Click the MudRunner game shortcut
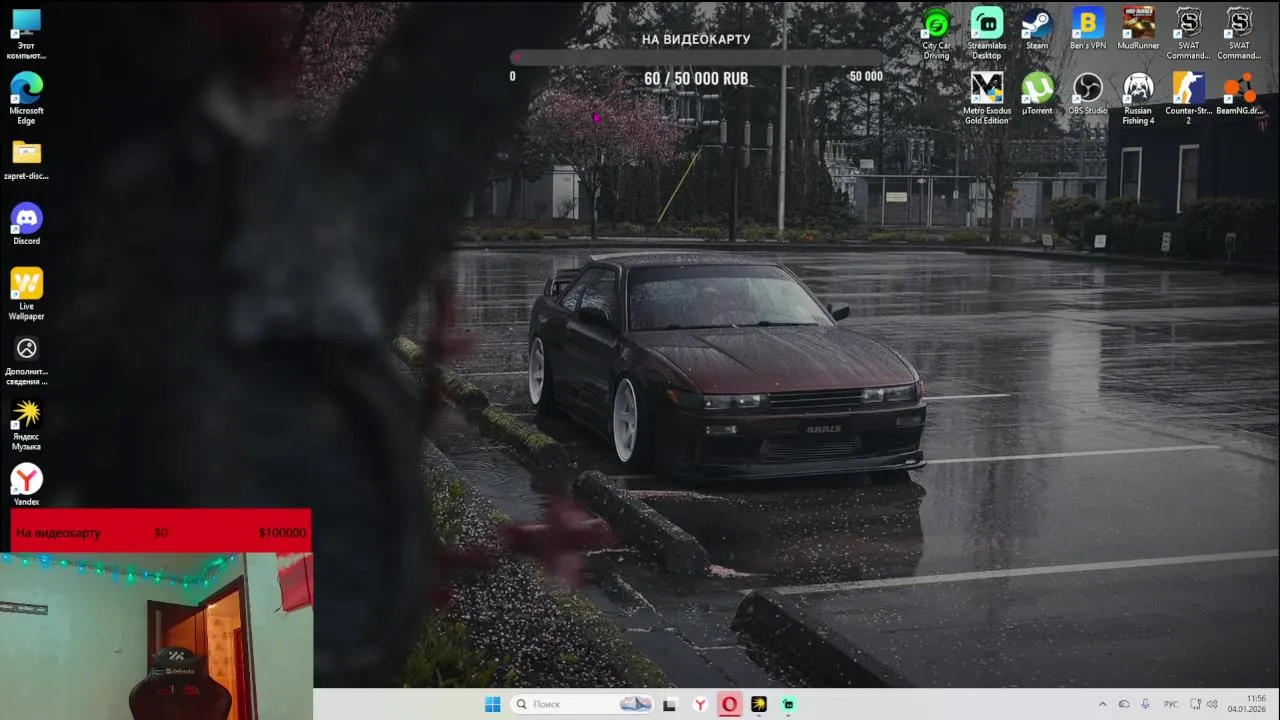The width and height of the screenshot is (1280, 720). pyautogui.click(x=1138, y=28)
